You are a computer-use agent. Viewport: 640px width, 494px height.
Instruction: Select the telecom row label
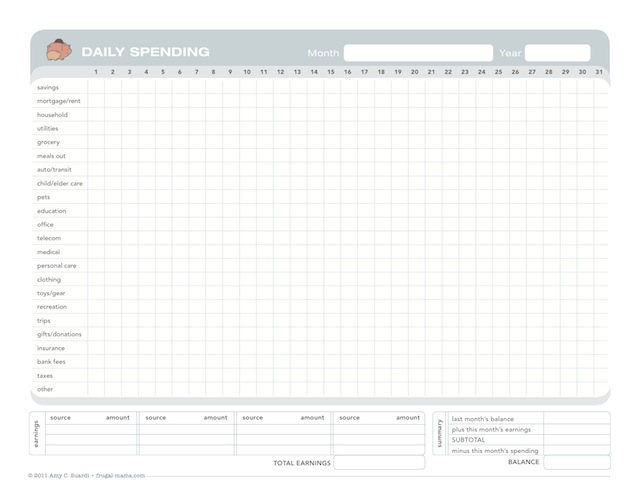pos(49,238)
